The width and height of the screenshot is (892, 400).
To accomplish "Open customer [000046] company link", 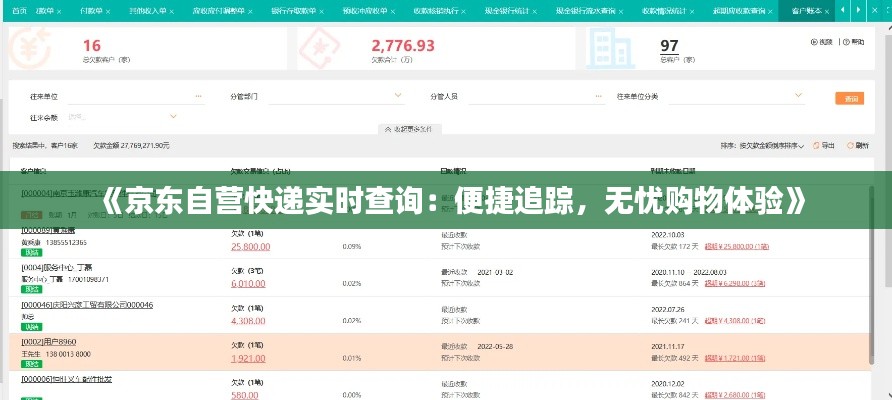I will click(87, 305).
